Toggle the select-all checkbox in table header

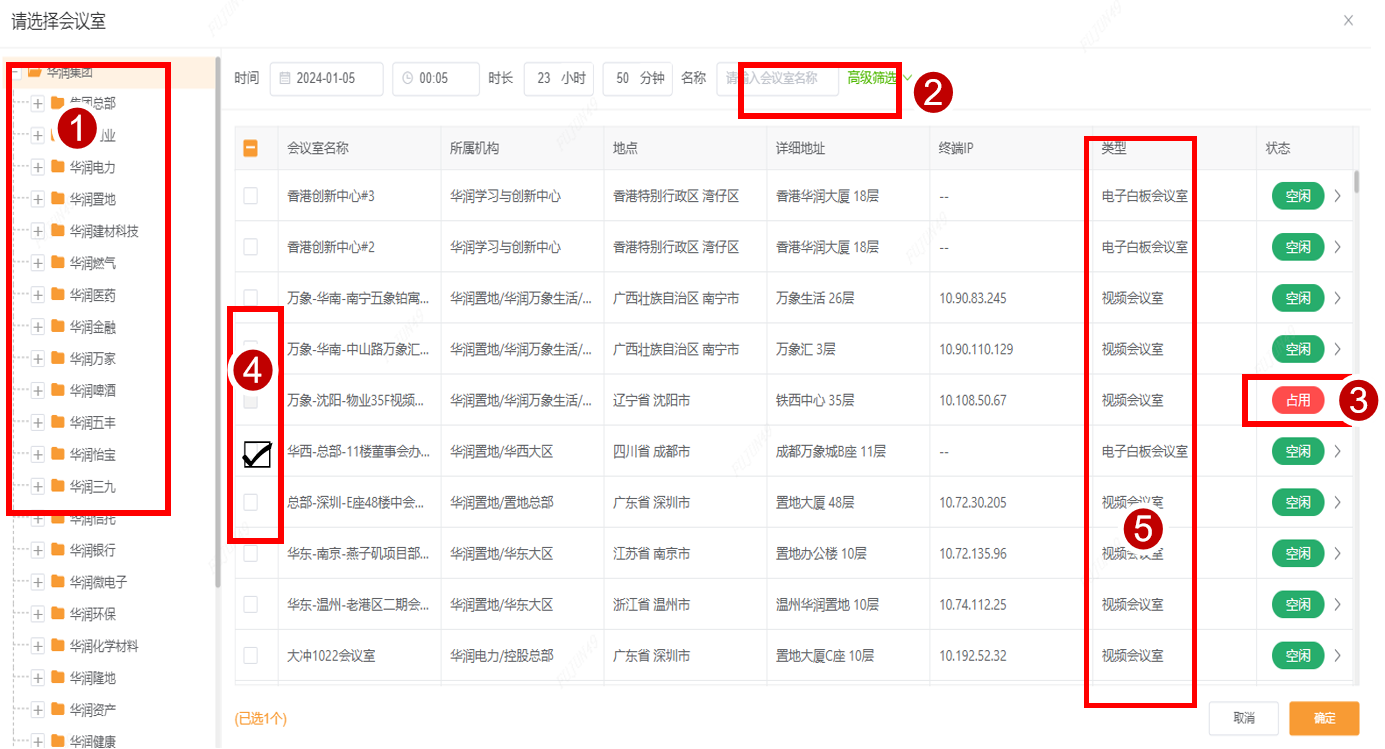click(x=251, y=148)
